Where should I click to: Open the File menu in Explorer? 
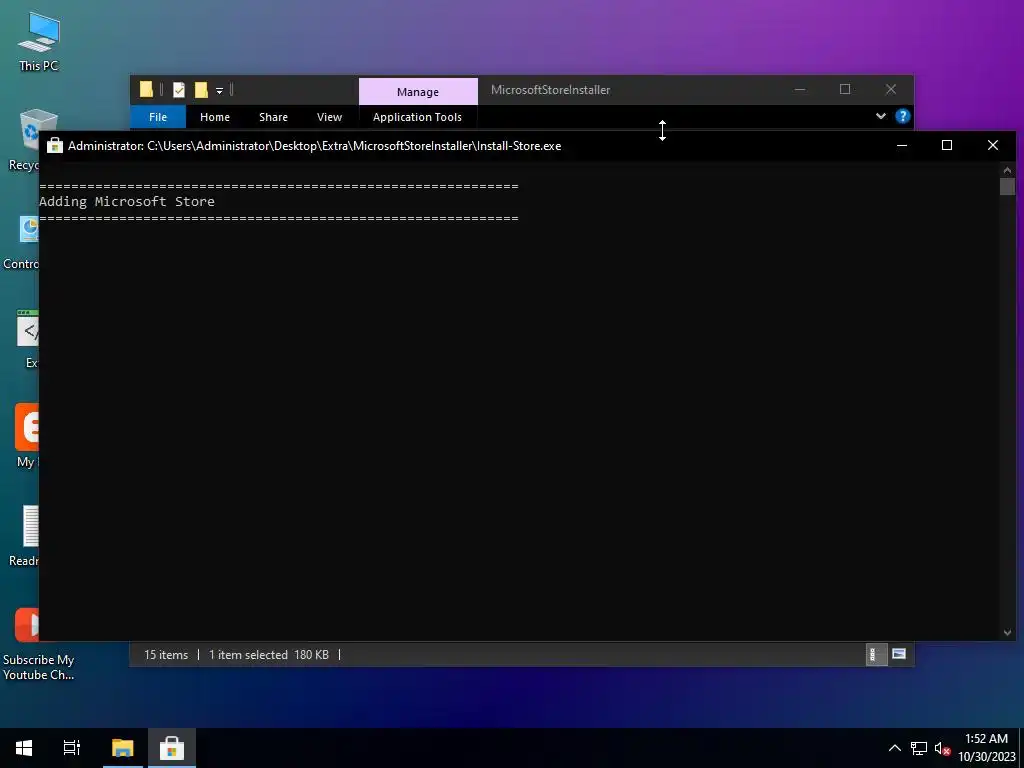pyautogui.click(x=158, y=117)
